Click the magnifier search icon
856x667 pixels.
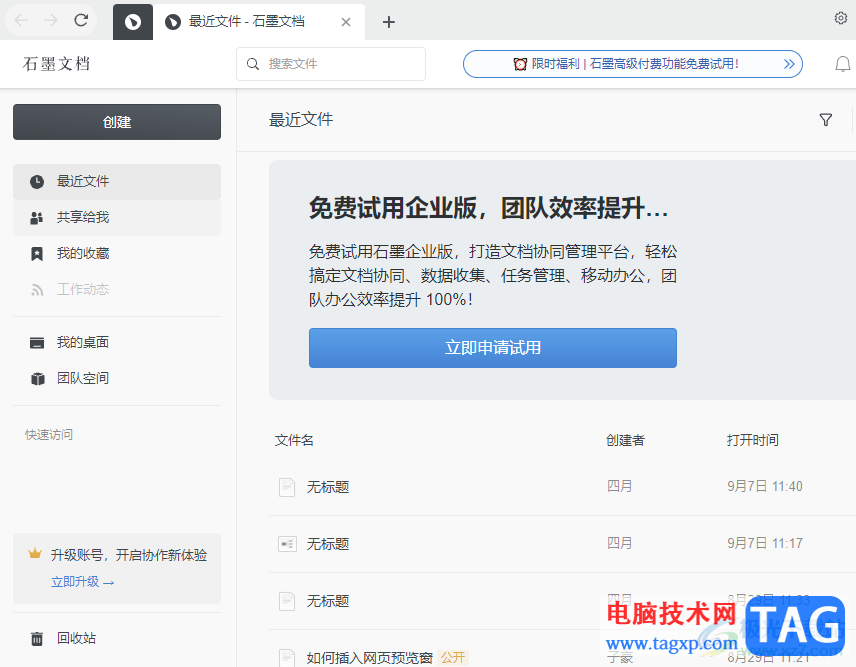tap(253, 64)
